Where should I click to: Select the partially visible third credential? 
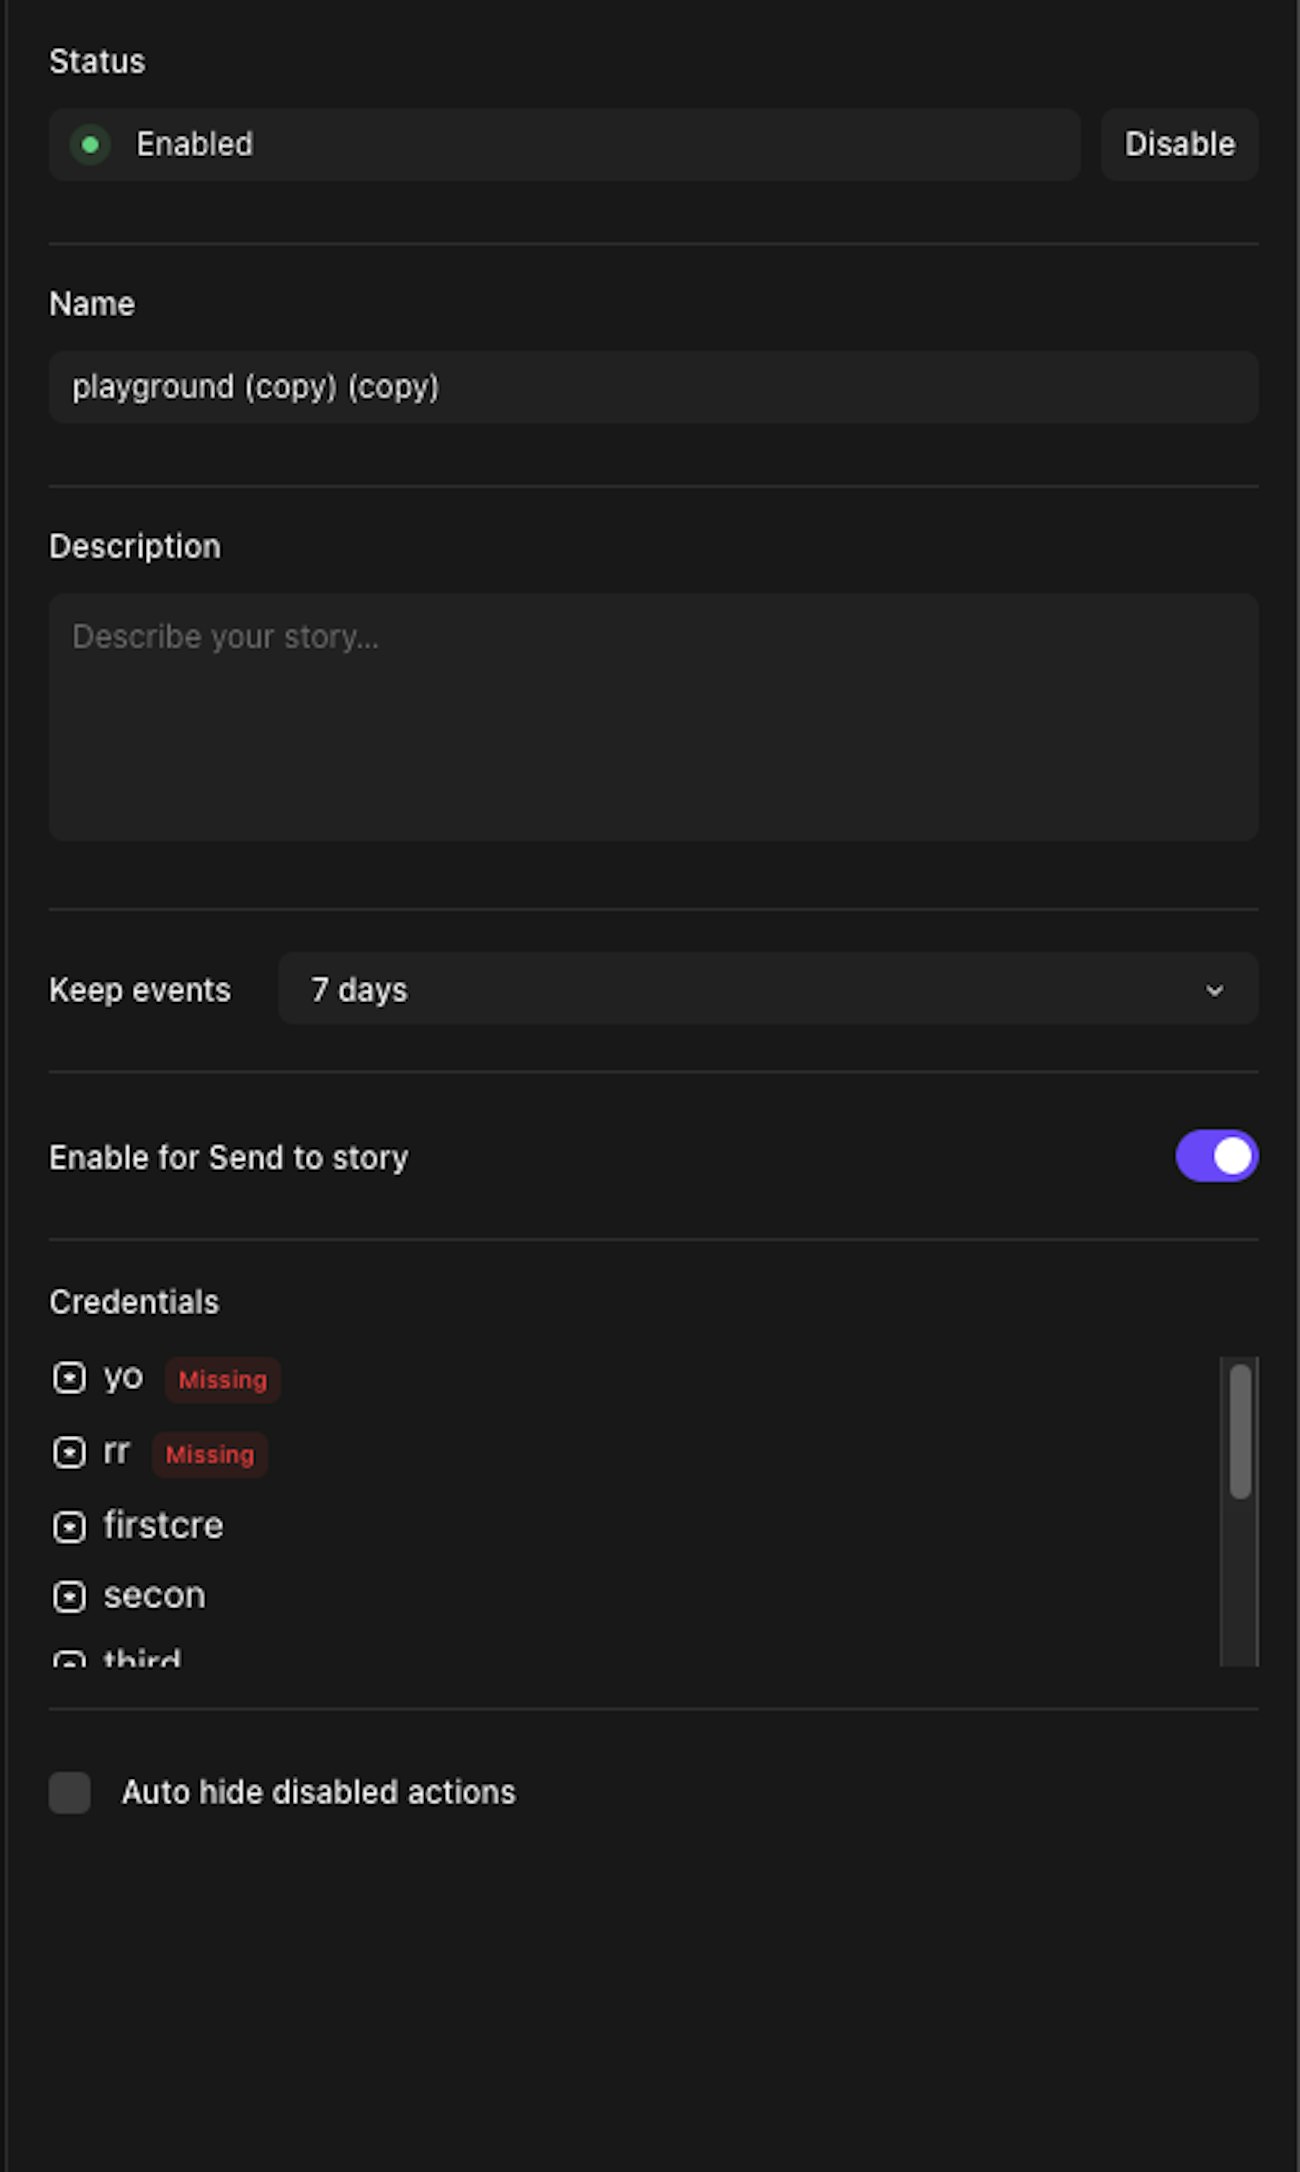pyautogui.click(x=142, y=1658)
